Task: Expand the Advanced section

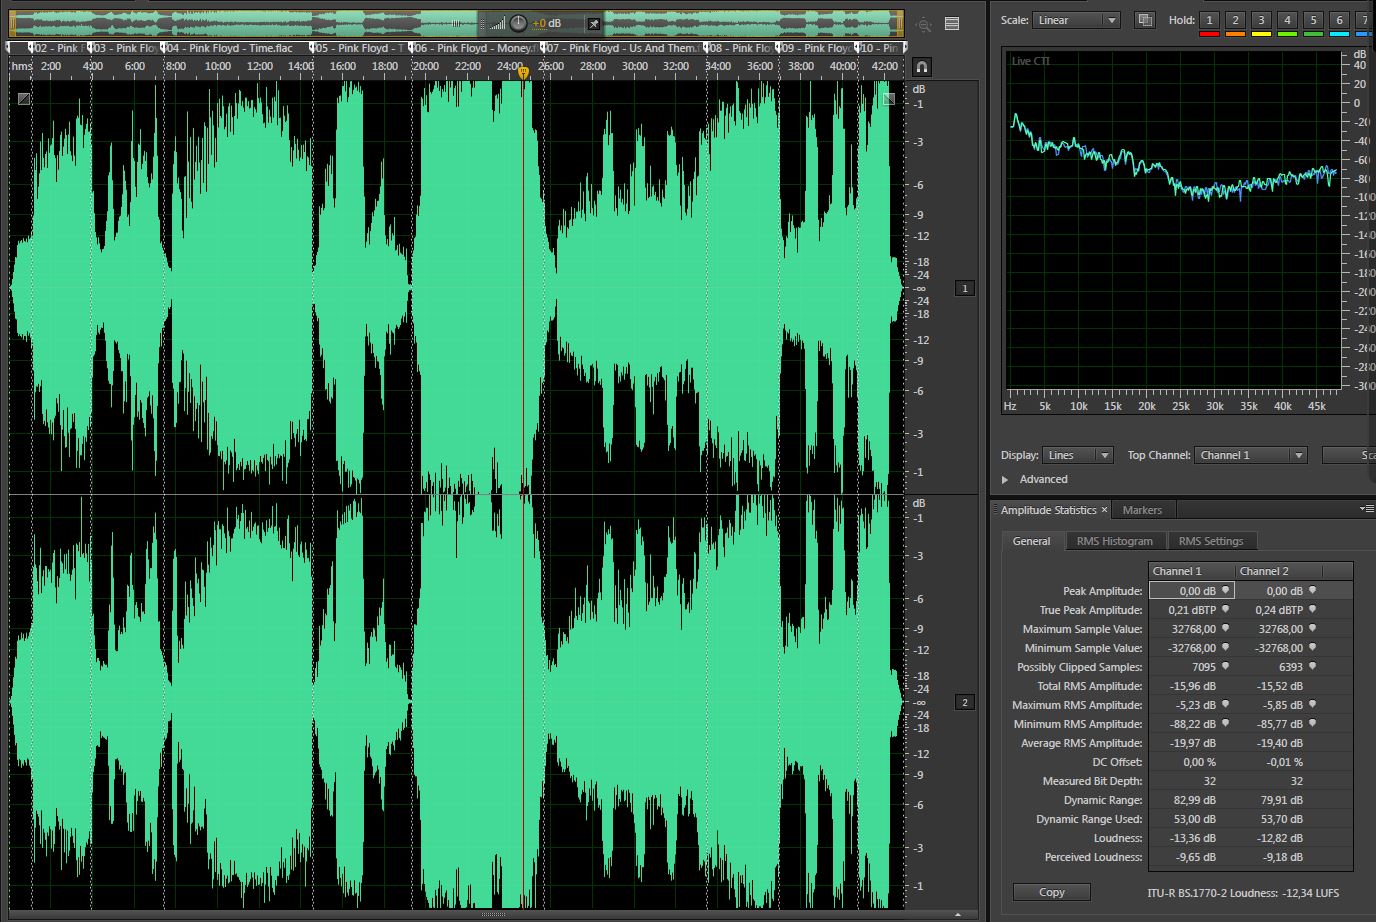Action: (1006, 480)
